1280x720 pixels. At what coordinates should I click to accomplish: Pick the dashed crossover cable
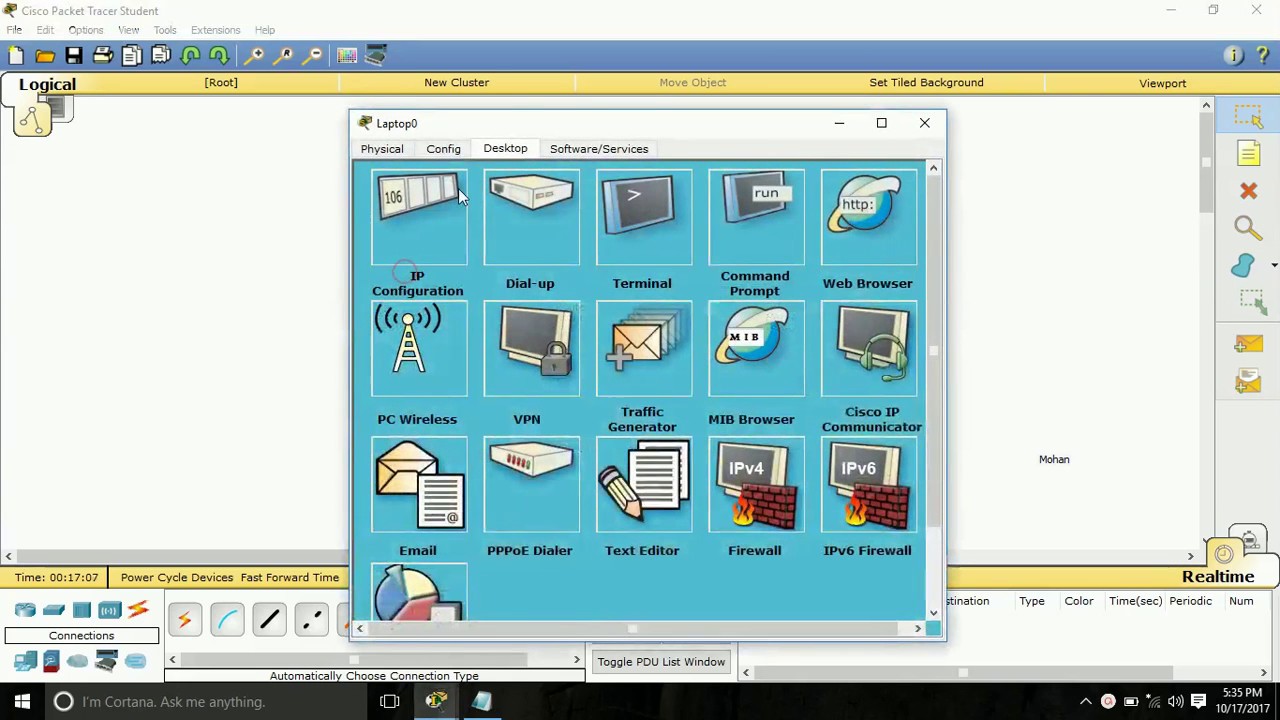312,621
